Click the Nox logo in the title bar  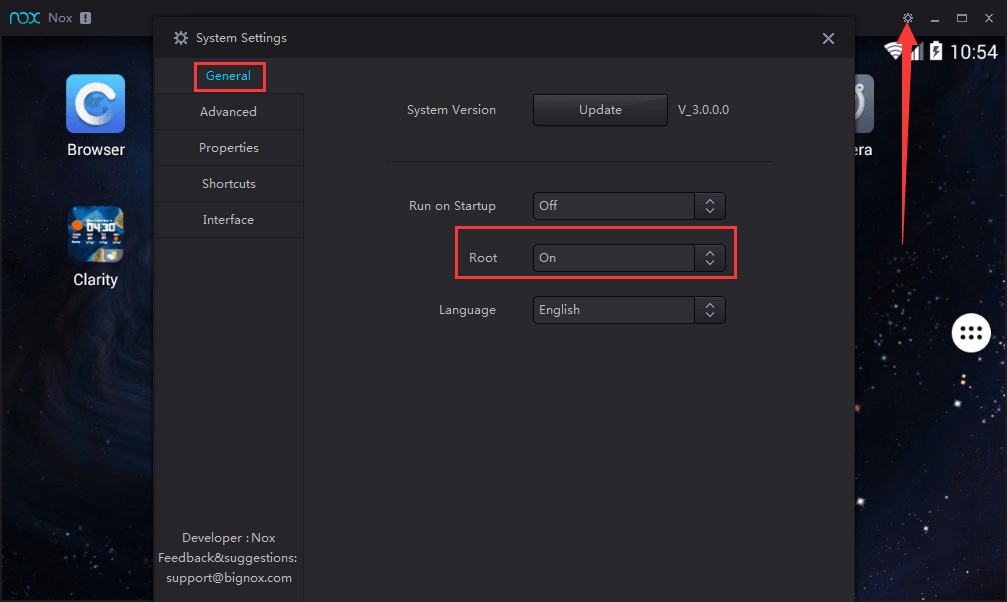pos(24,17)
